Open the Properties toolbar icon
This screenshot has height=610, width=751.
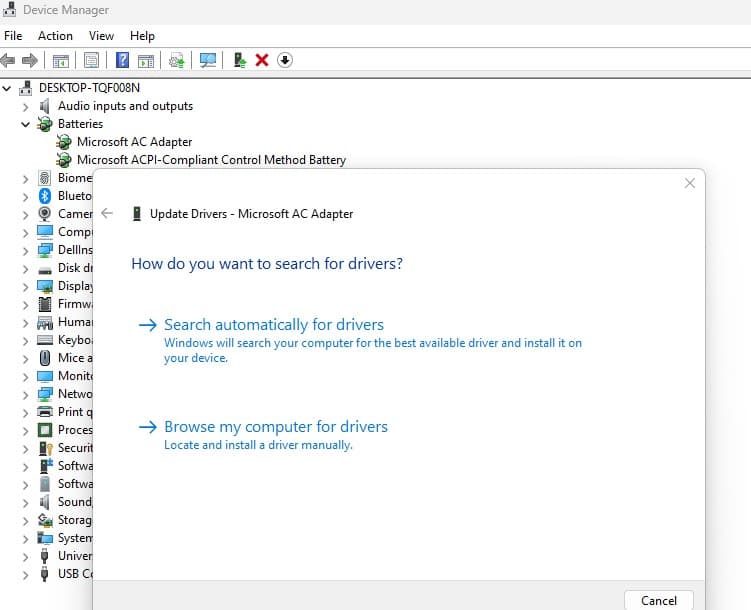91,60
